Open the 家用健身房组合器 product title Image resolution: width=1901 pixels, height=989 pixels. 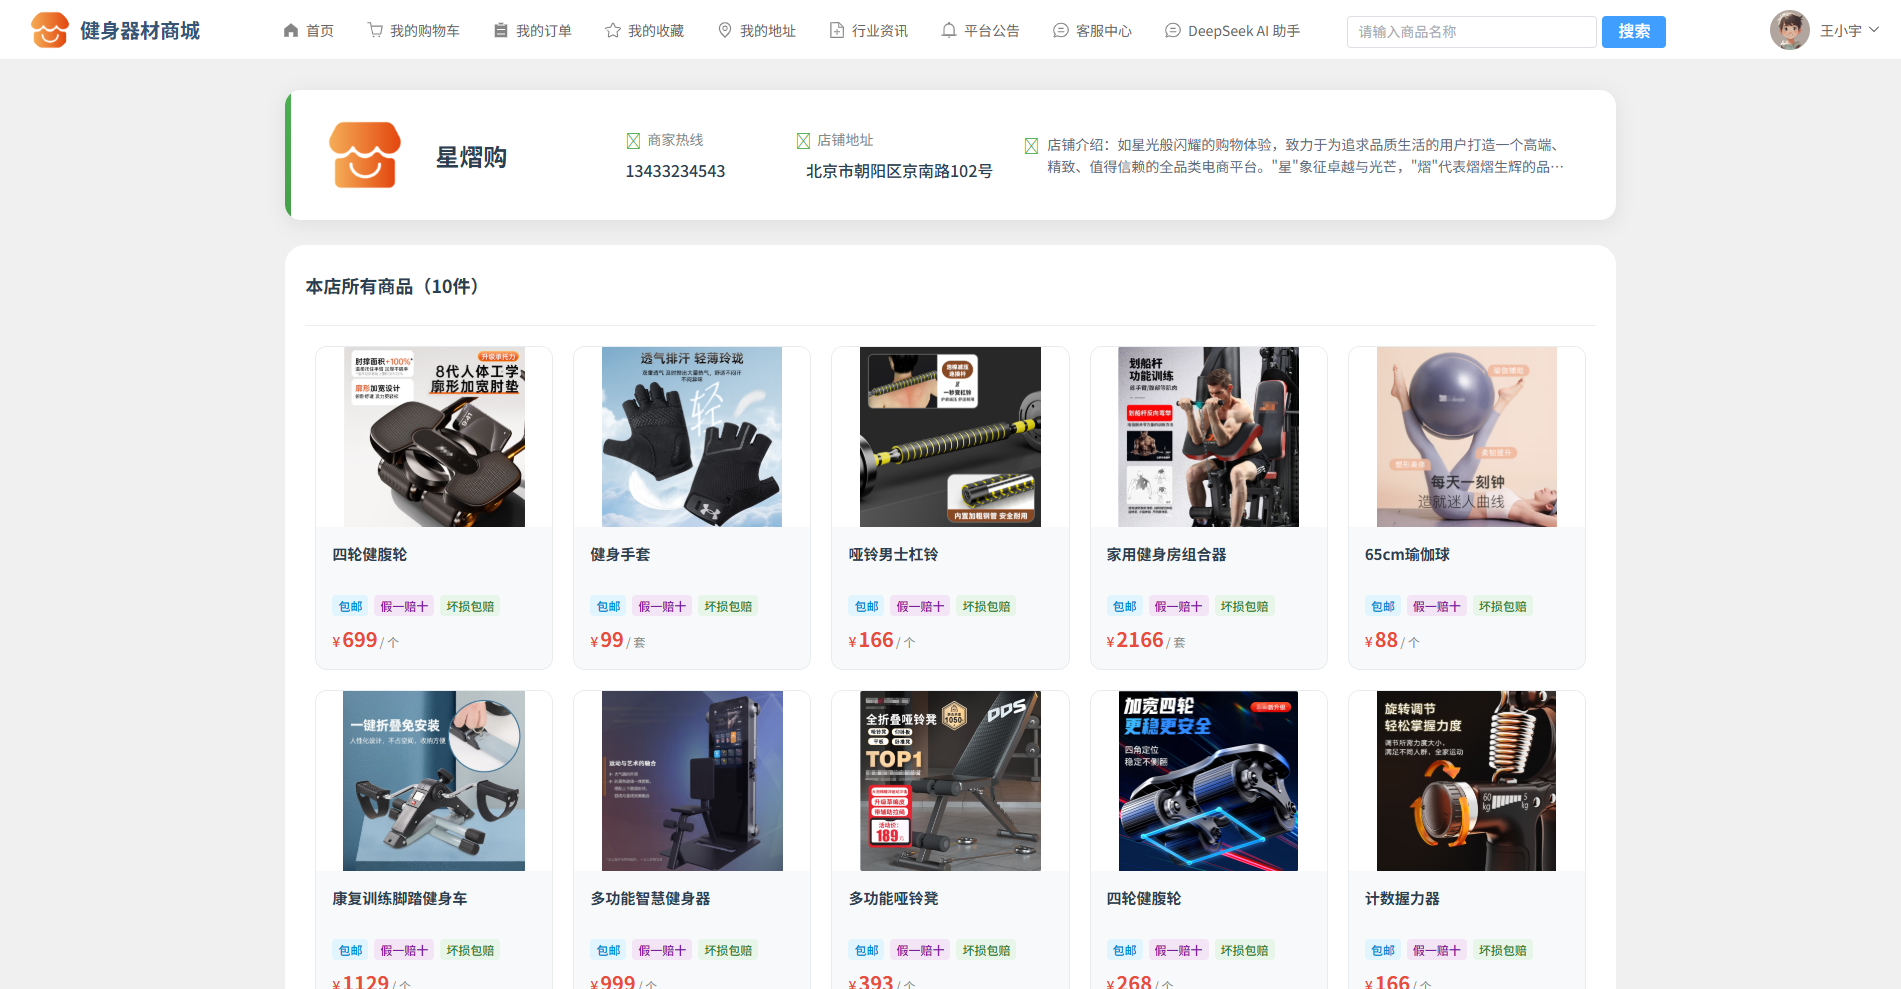[1166, 555]
